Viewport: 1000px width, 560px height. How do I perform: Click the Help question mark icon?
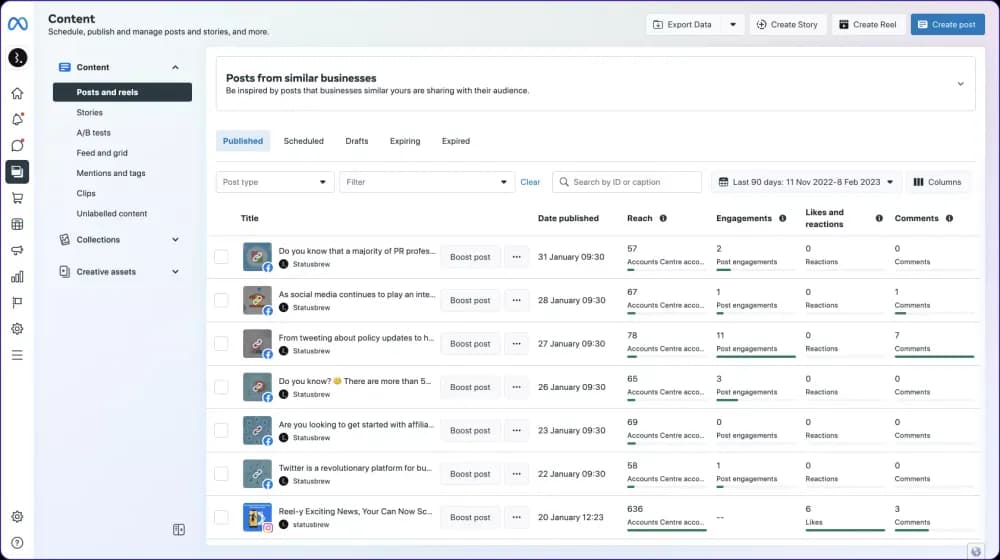17,542
